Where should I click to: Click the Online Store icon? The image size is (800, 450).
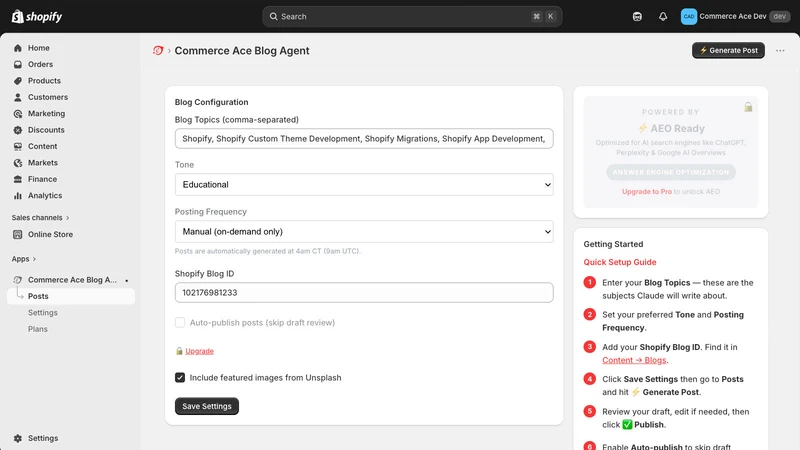pos(18,234)
